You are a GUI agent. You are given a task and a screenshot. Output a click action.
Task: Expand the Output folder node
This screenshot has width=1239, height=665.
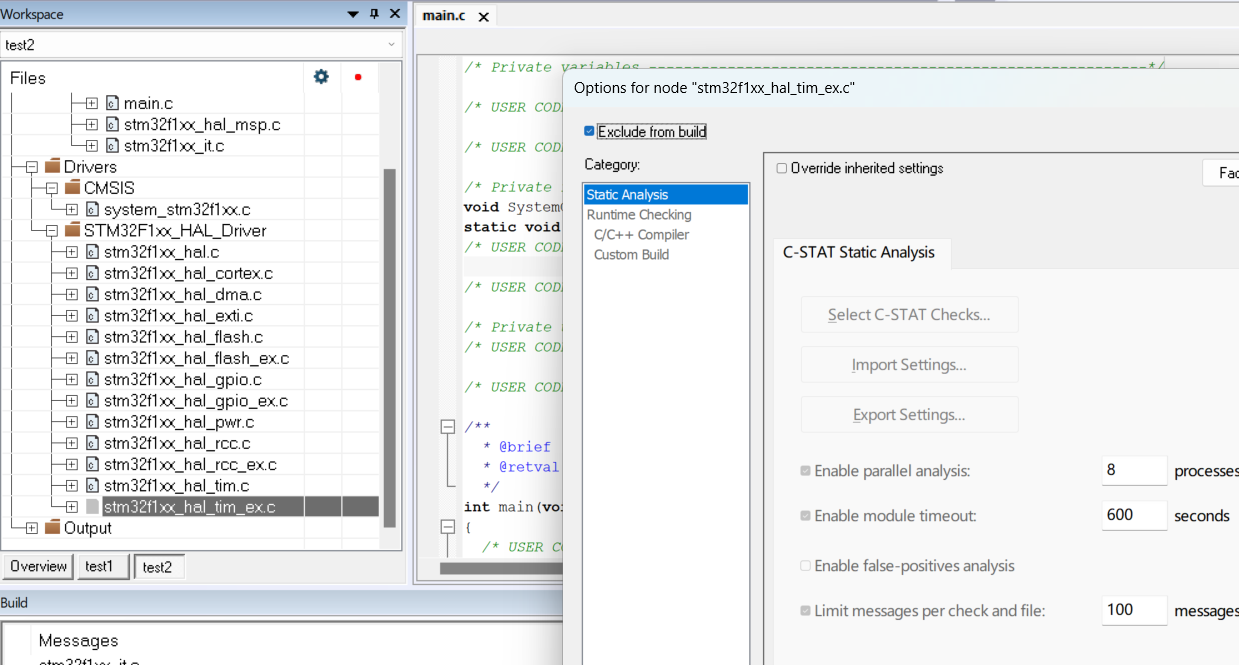31,527
